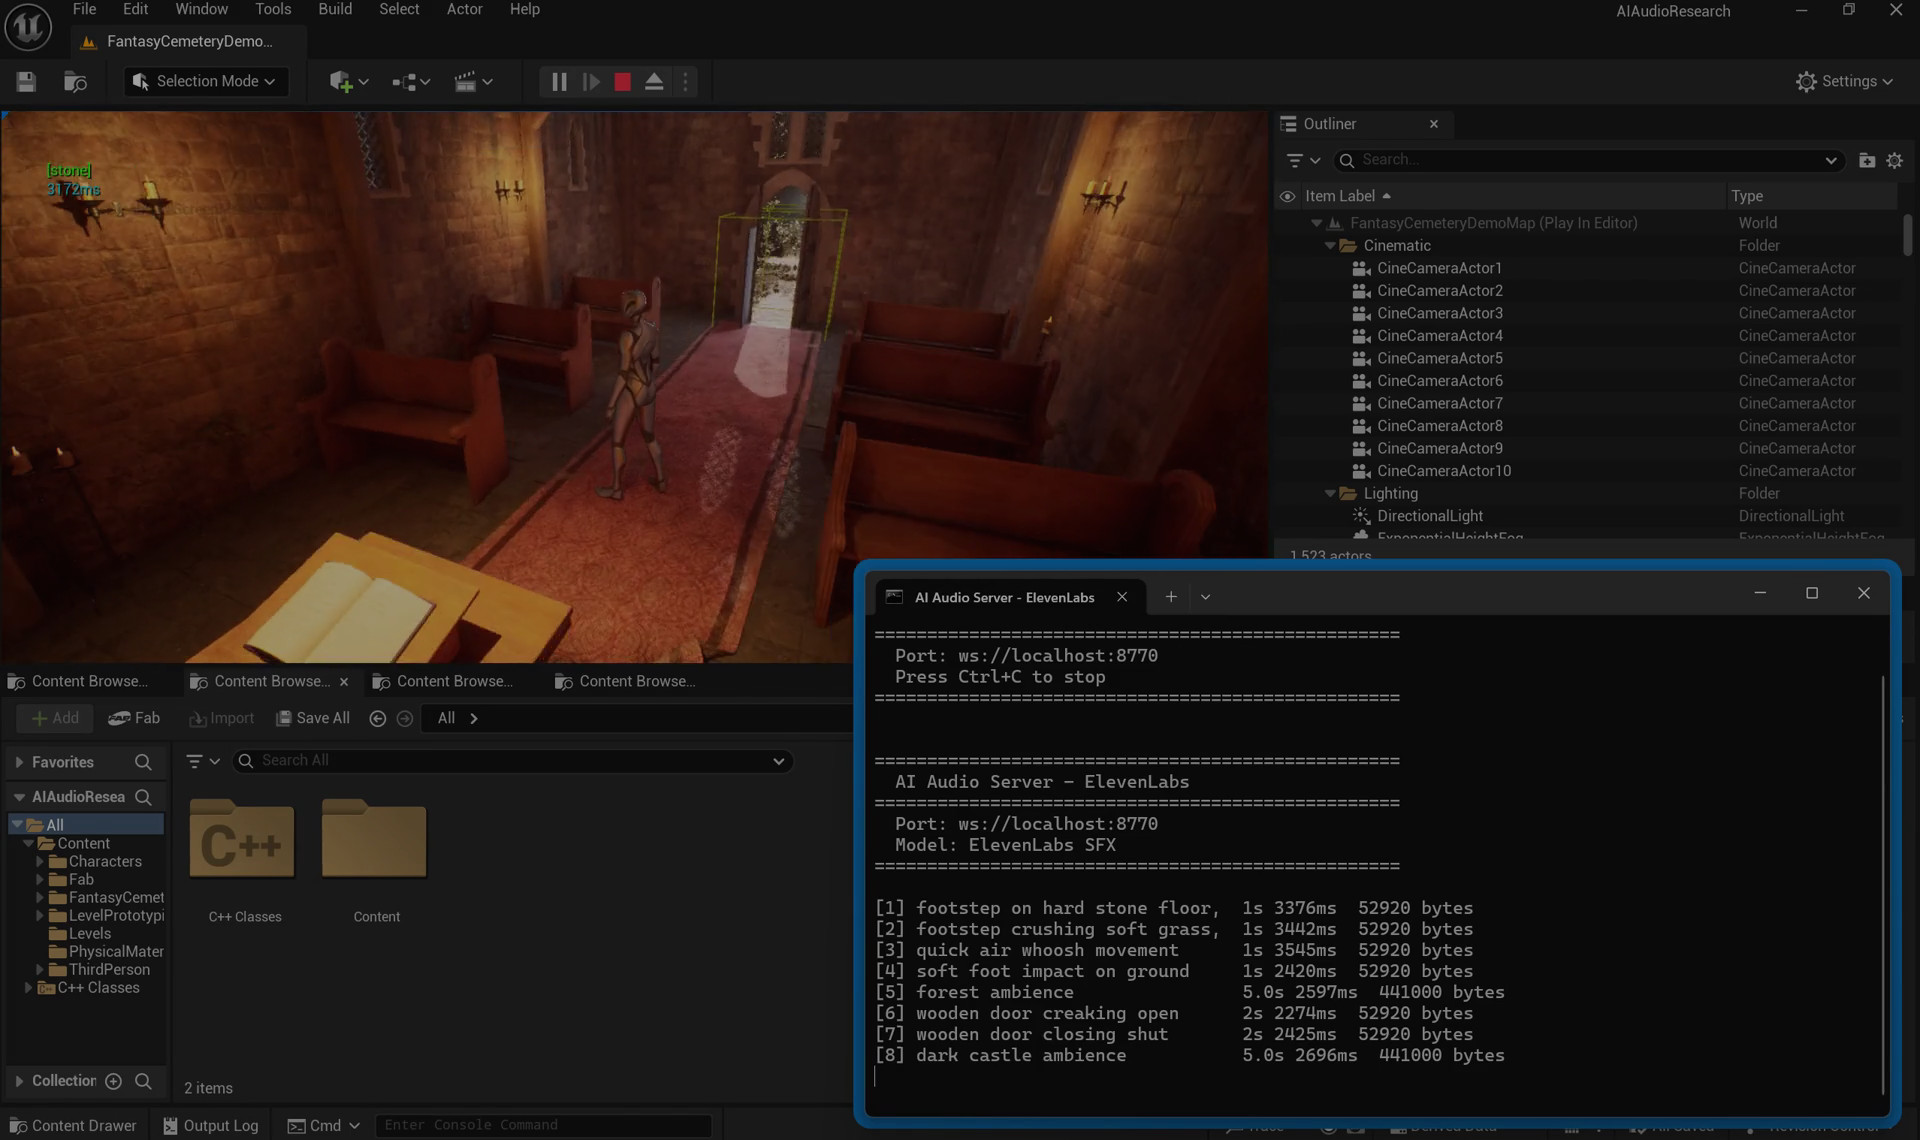This screenshot has height=1140, width=1920.
Task: Open the Settings dropdown
Action: click(1844, 82)
